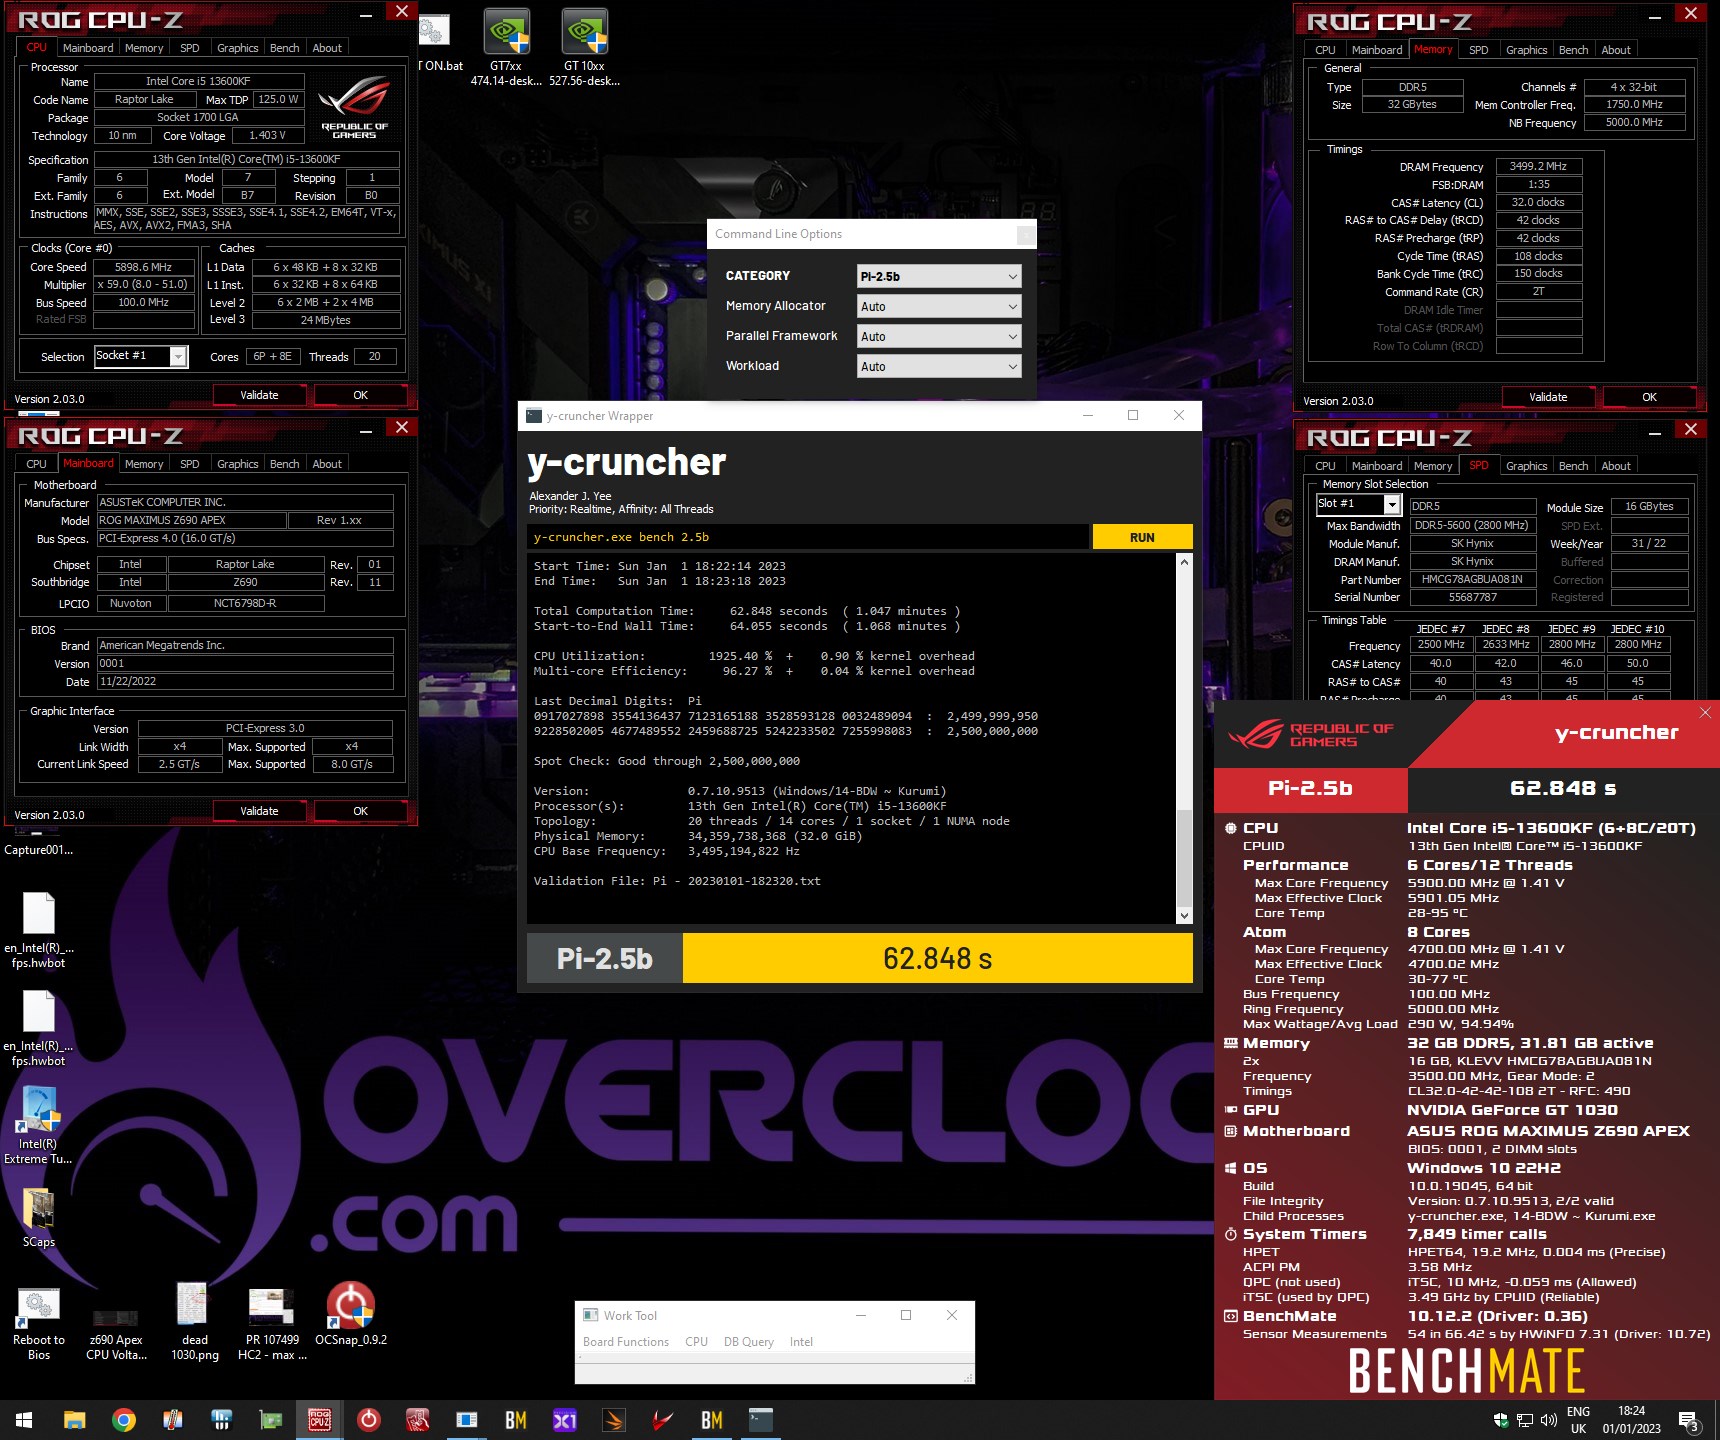Open the SPD tab in the CPU window
The image size is (1720, 1440).
pyautogui.click(x=190, y=48)
